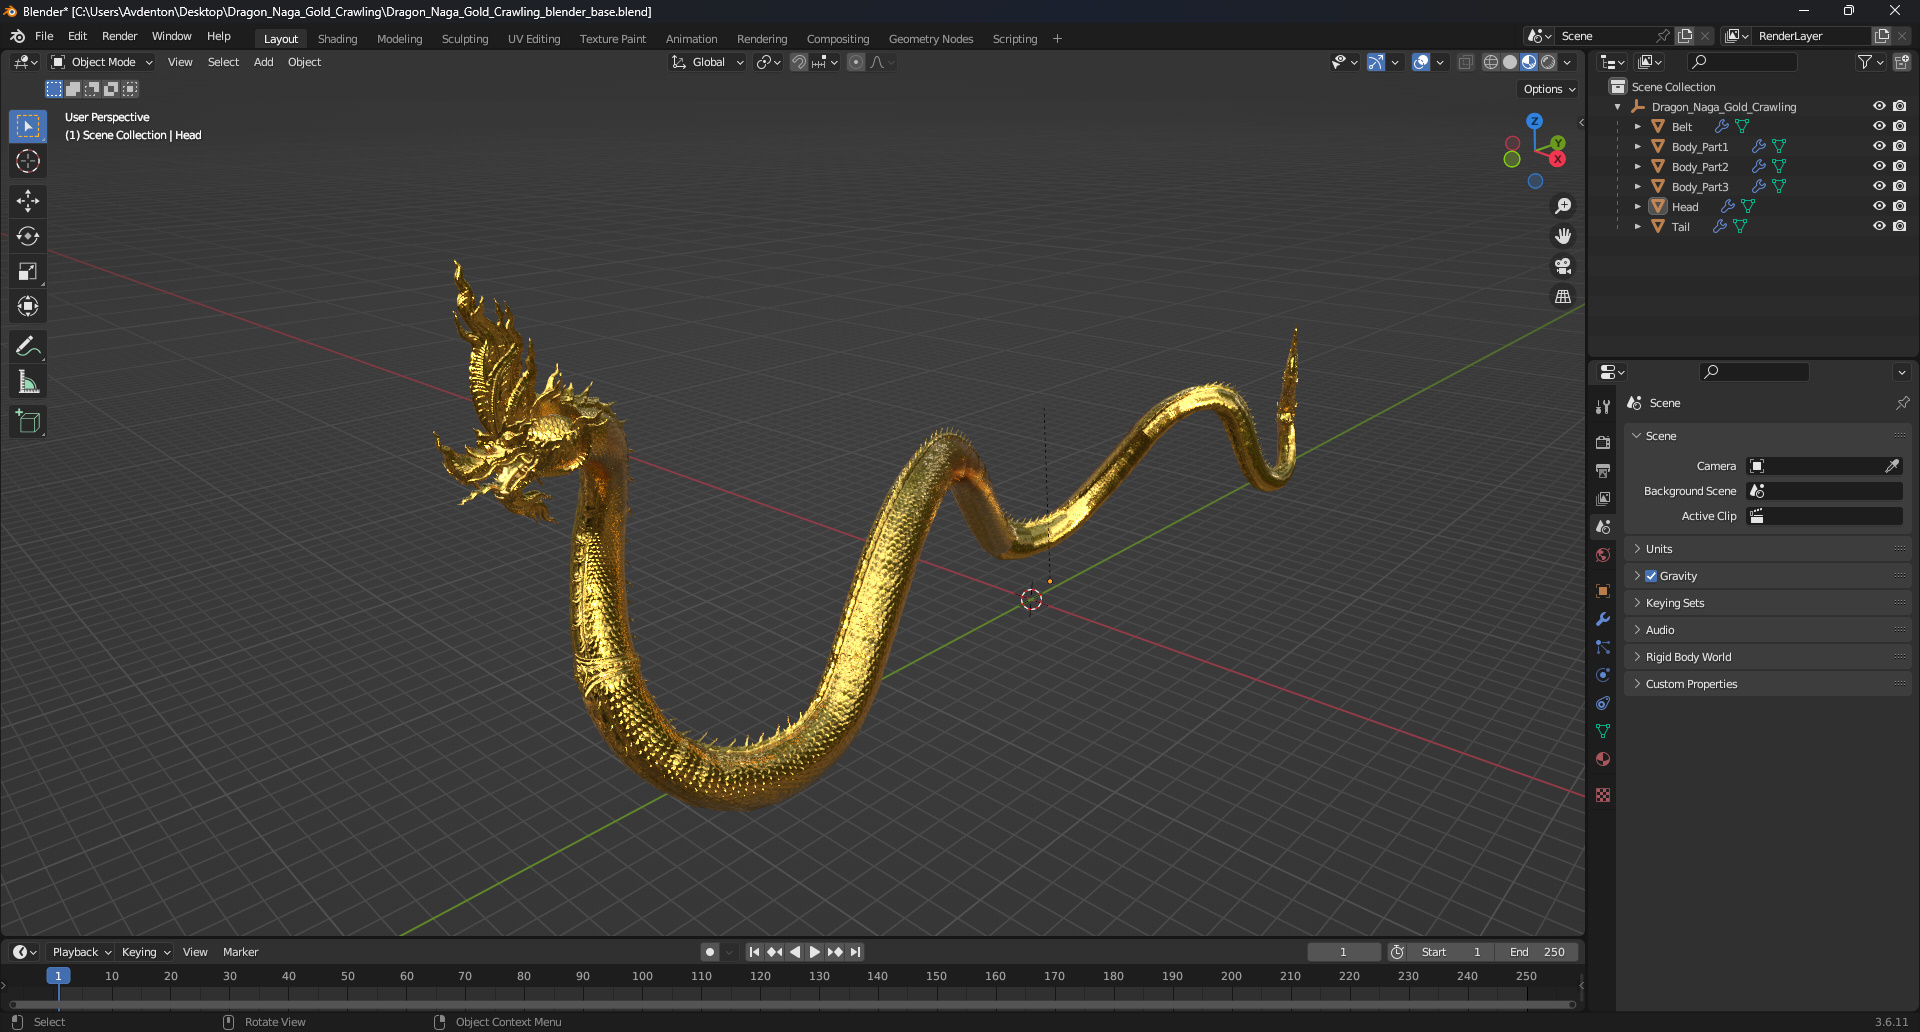Open the viewport Options dropdown
Image resolution: width=1920 pixels, height=1032 pixels.
(x=1549, y=89)
